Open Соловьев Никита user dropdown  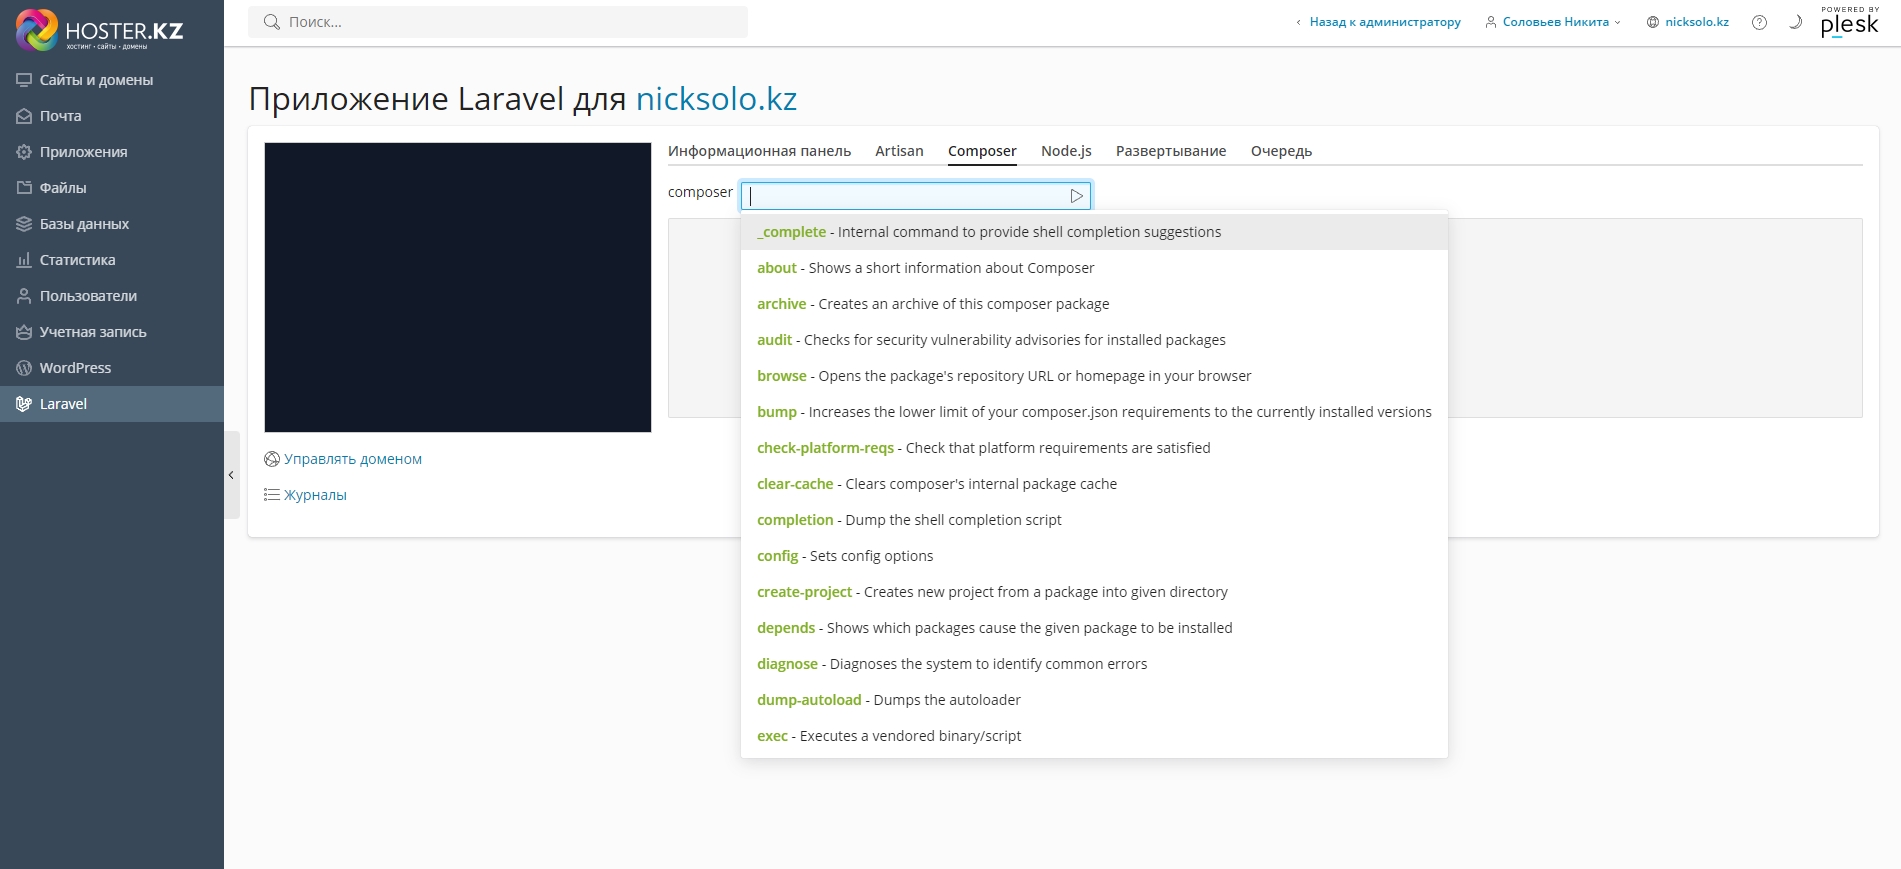click(x=1552, y=22)
